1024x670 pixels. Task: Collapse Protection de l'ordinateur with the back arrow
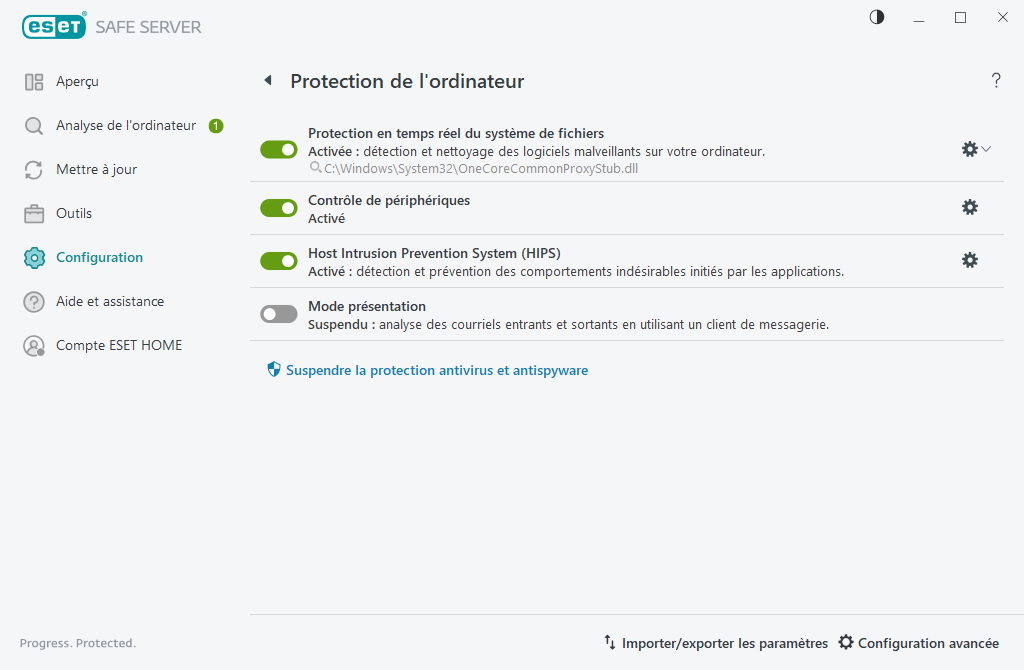(x=267, y=80)
